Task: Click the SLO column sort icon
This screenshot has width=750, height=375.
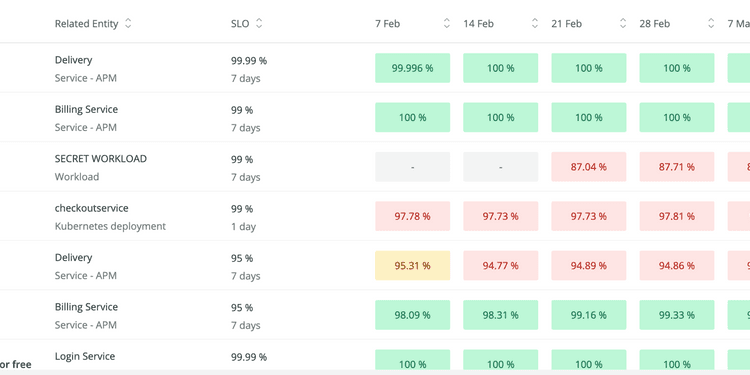Action: pos(259,23)
